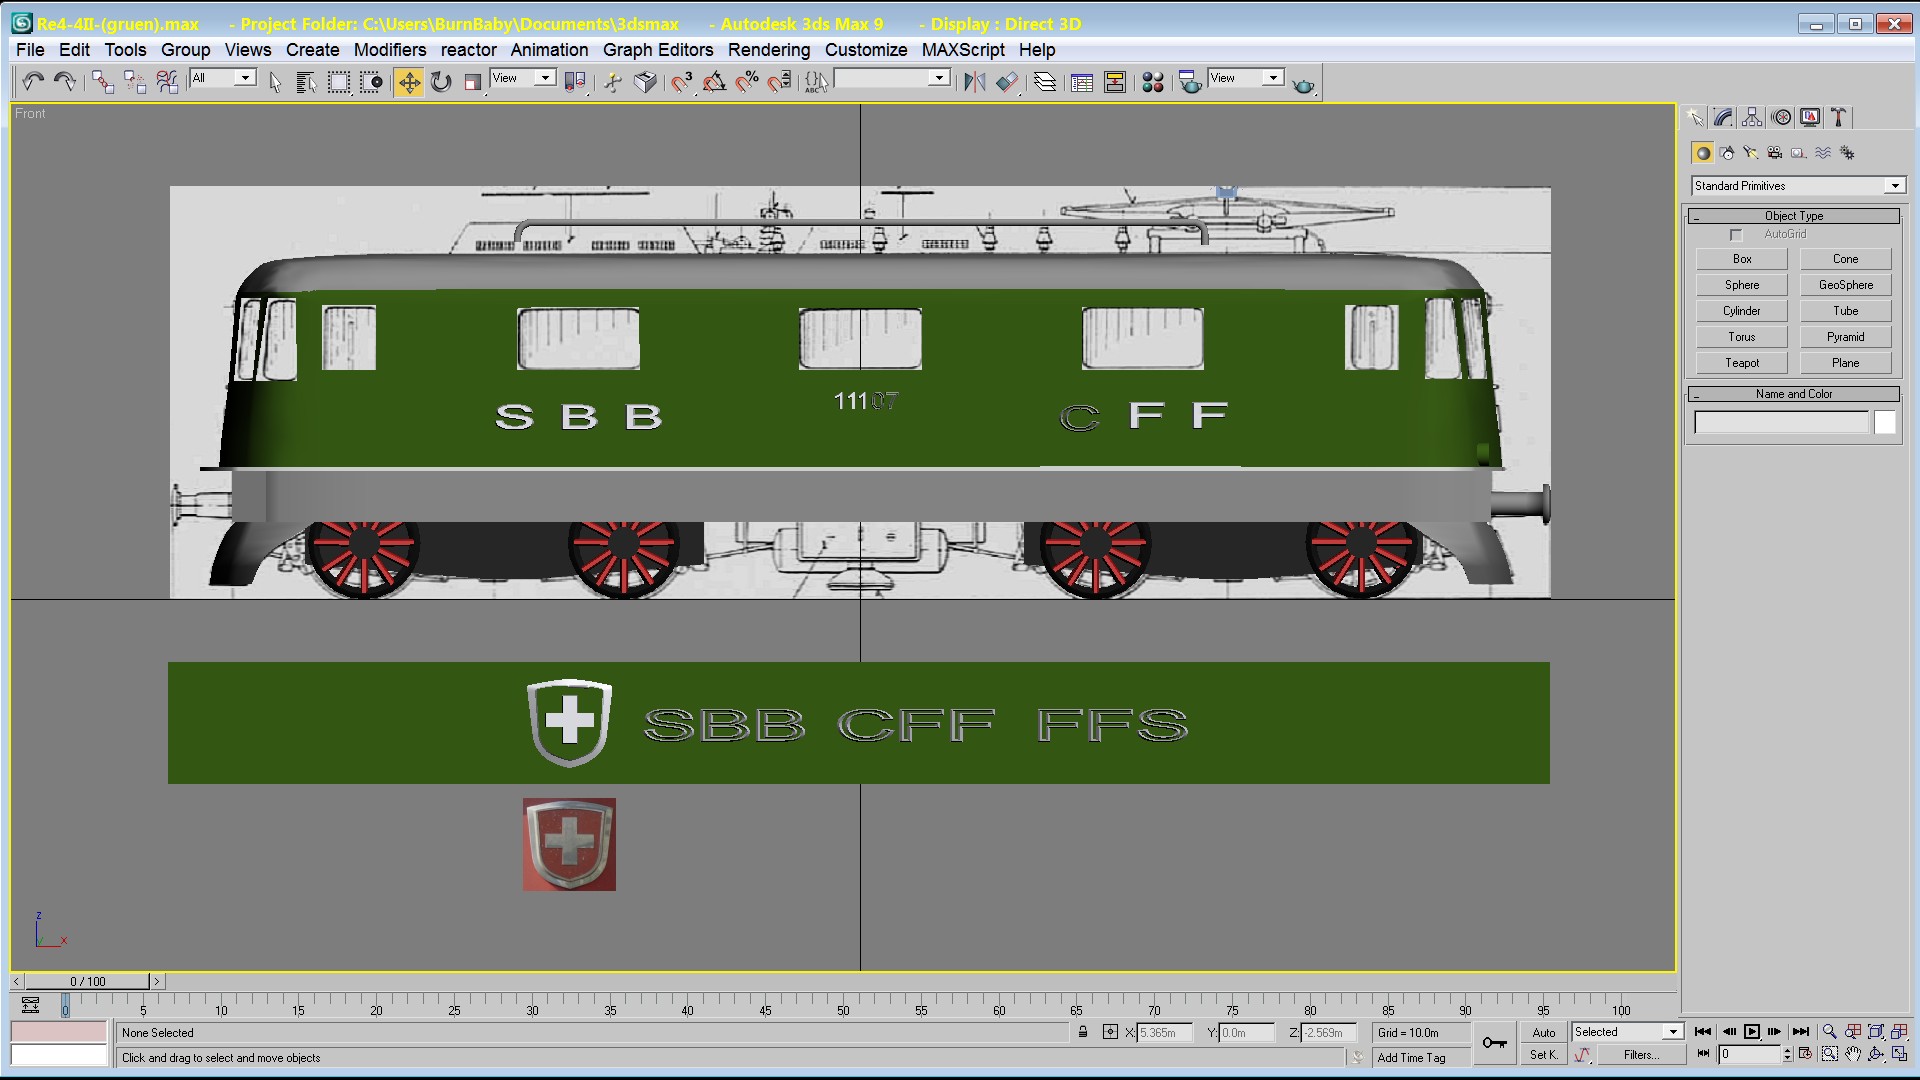Click the Select and Move tool
The image size is (1920, 1080).
tap(409, 82)
